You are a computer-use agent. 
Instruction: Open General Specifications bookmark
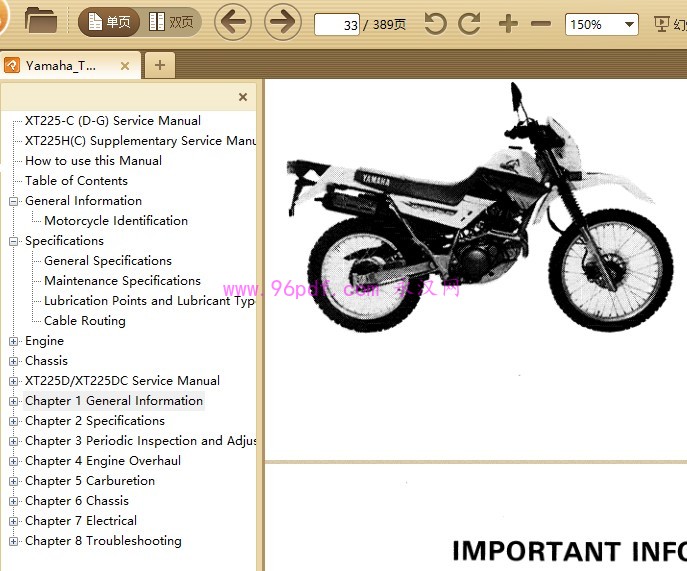pos(108,261)
